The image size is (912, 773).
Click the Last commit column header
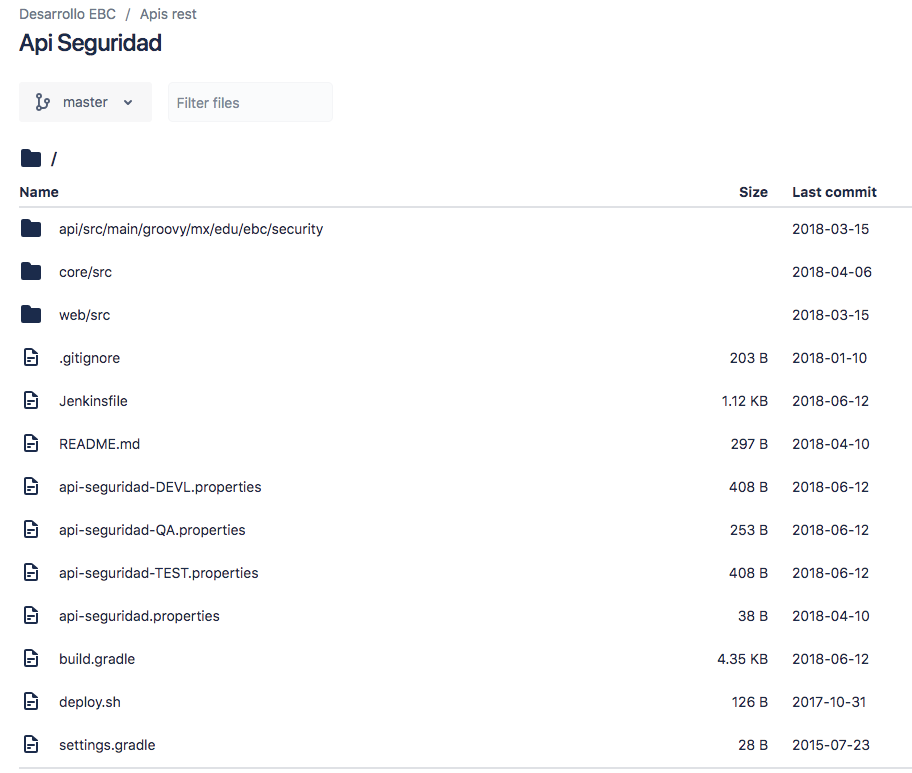point(834,192)
